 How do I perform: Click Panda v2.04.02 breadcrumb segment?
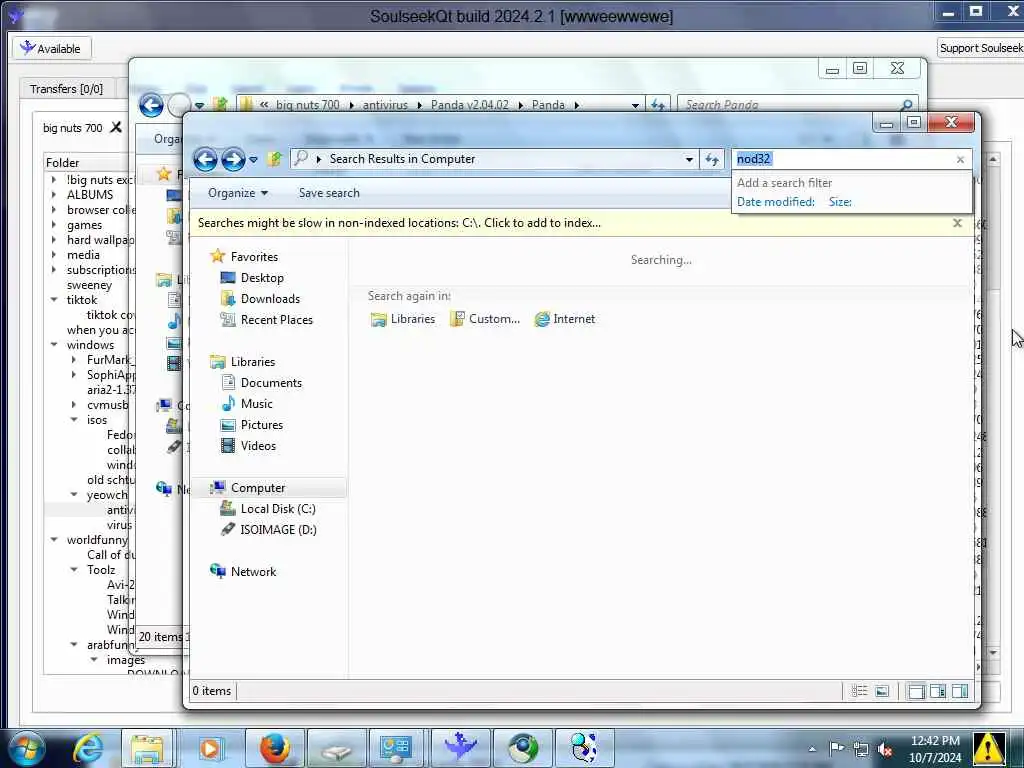(469, 104)
